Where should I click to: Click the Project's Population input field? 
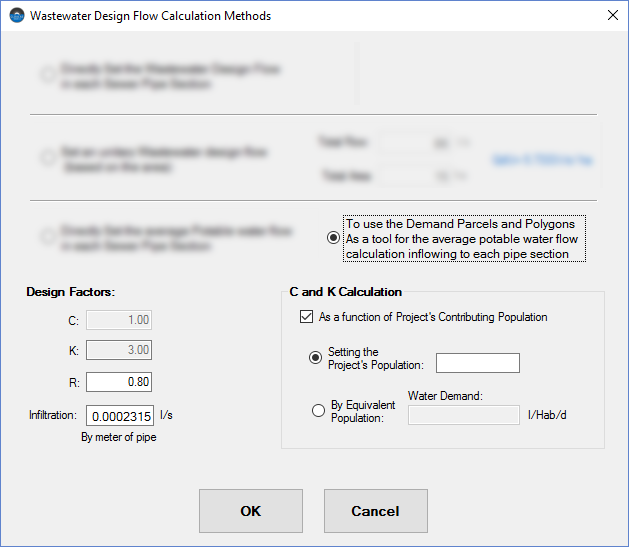(477, 363)
